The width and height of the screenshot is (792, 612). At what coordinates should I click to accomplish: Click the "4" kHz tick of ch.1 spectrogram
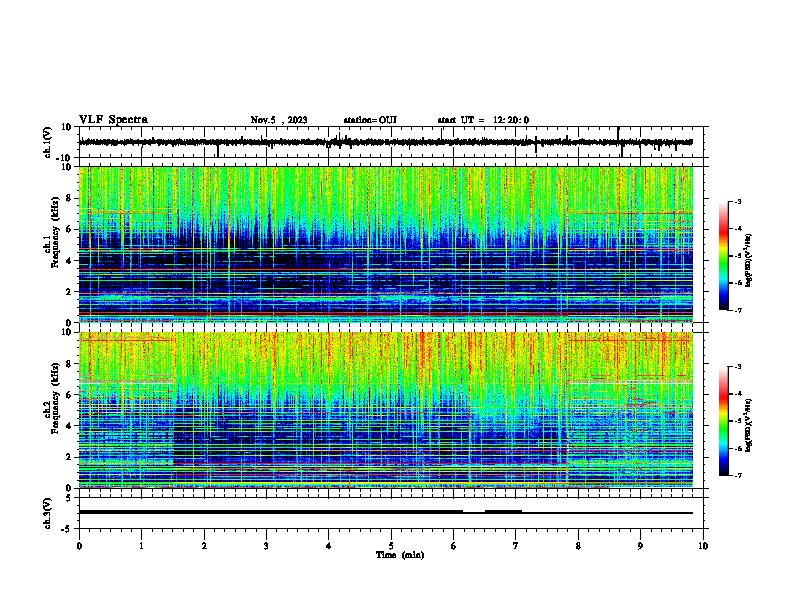pos(69,261)
